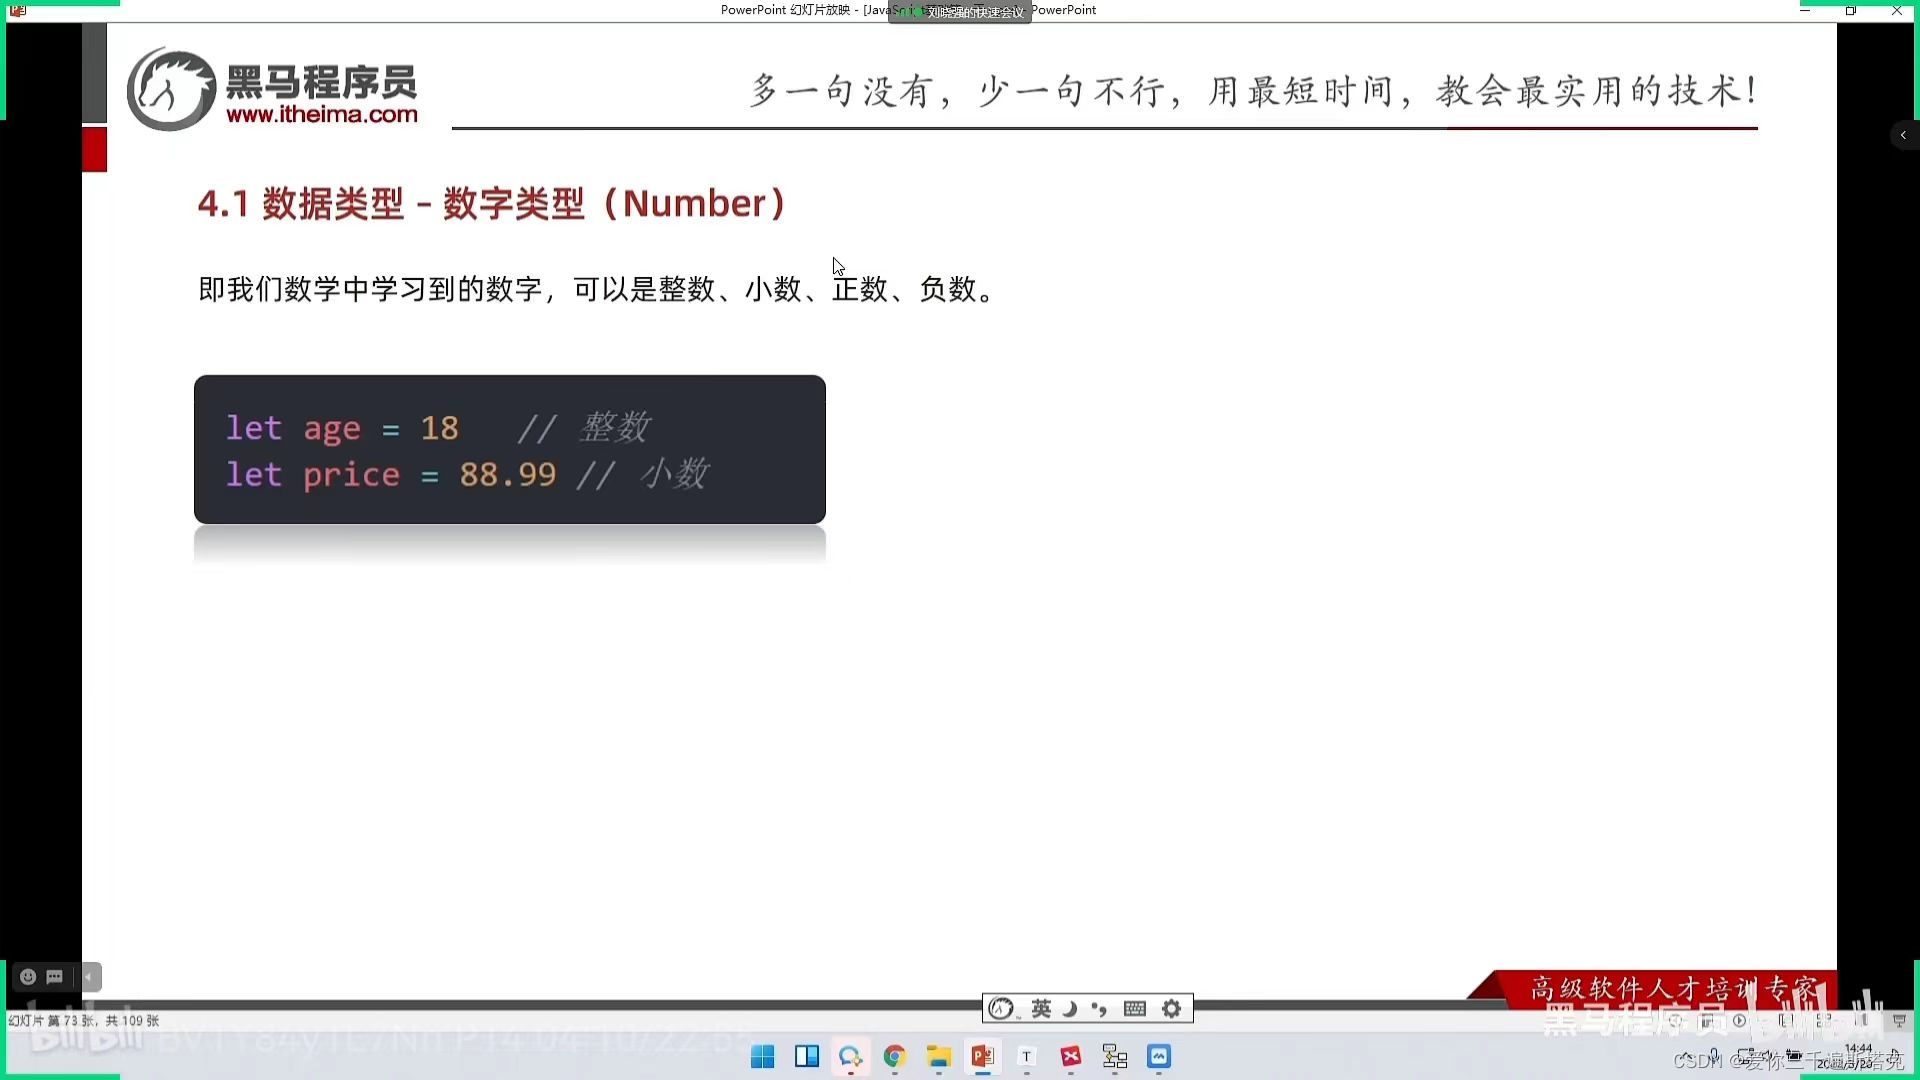Open IME settings gear icon
This screenshot has width=1920, height=1080.
1172,1009
